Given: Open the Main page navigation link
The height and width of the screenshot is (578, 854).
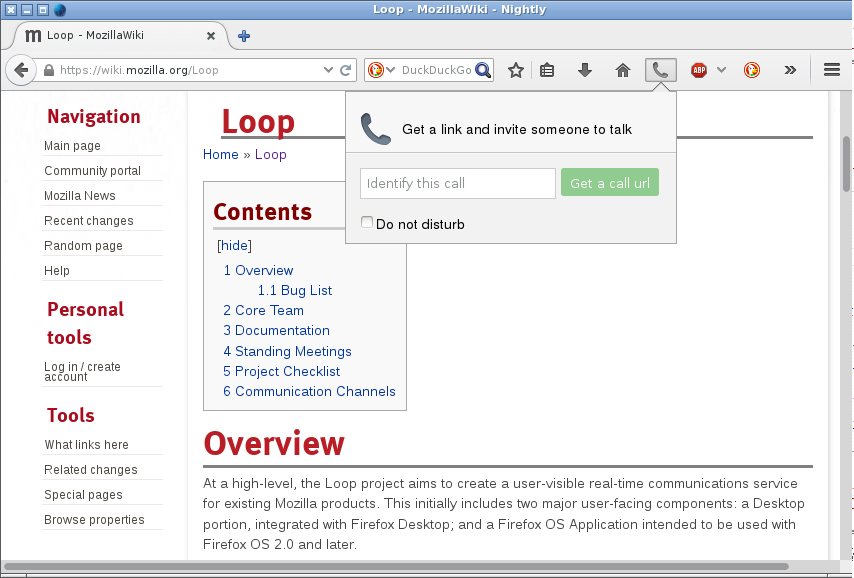Looking at the screenshot, I should pos(72,146).
